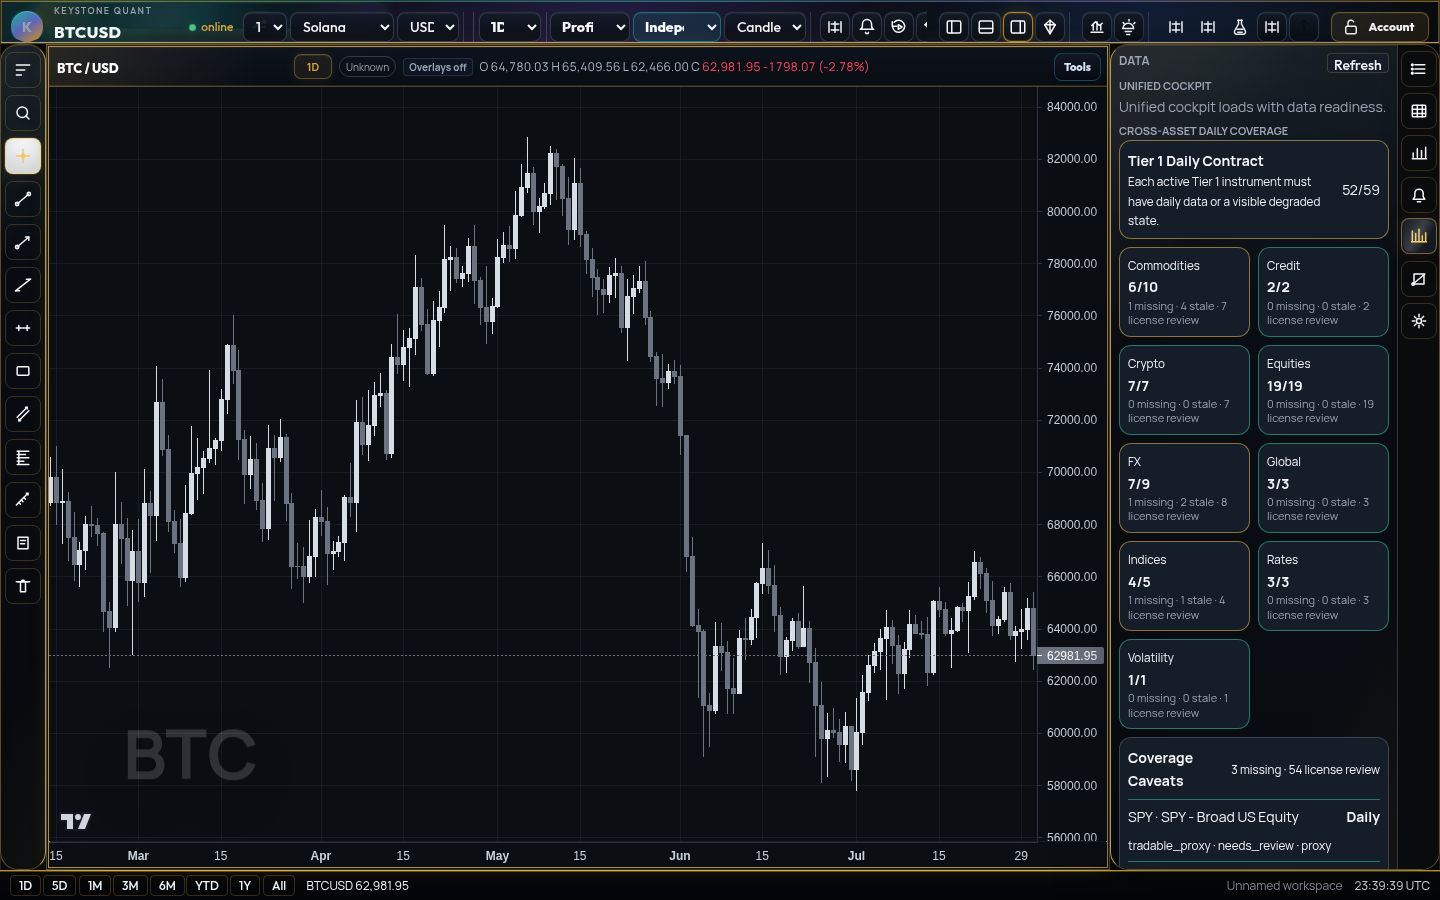Select the 3M range tab
The image size is (1440, 900).
(x=130, y=885)
